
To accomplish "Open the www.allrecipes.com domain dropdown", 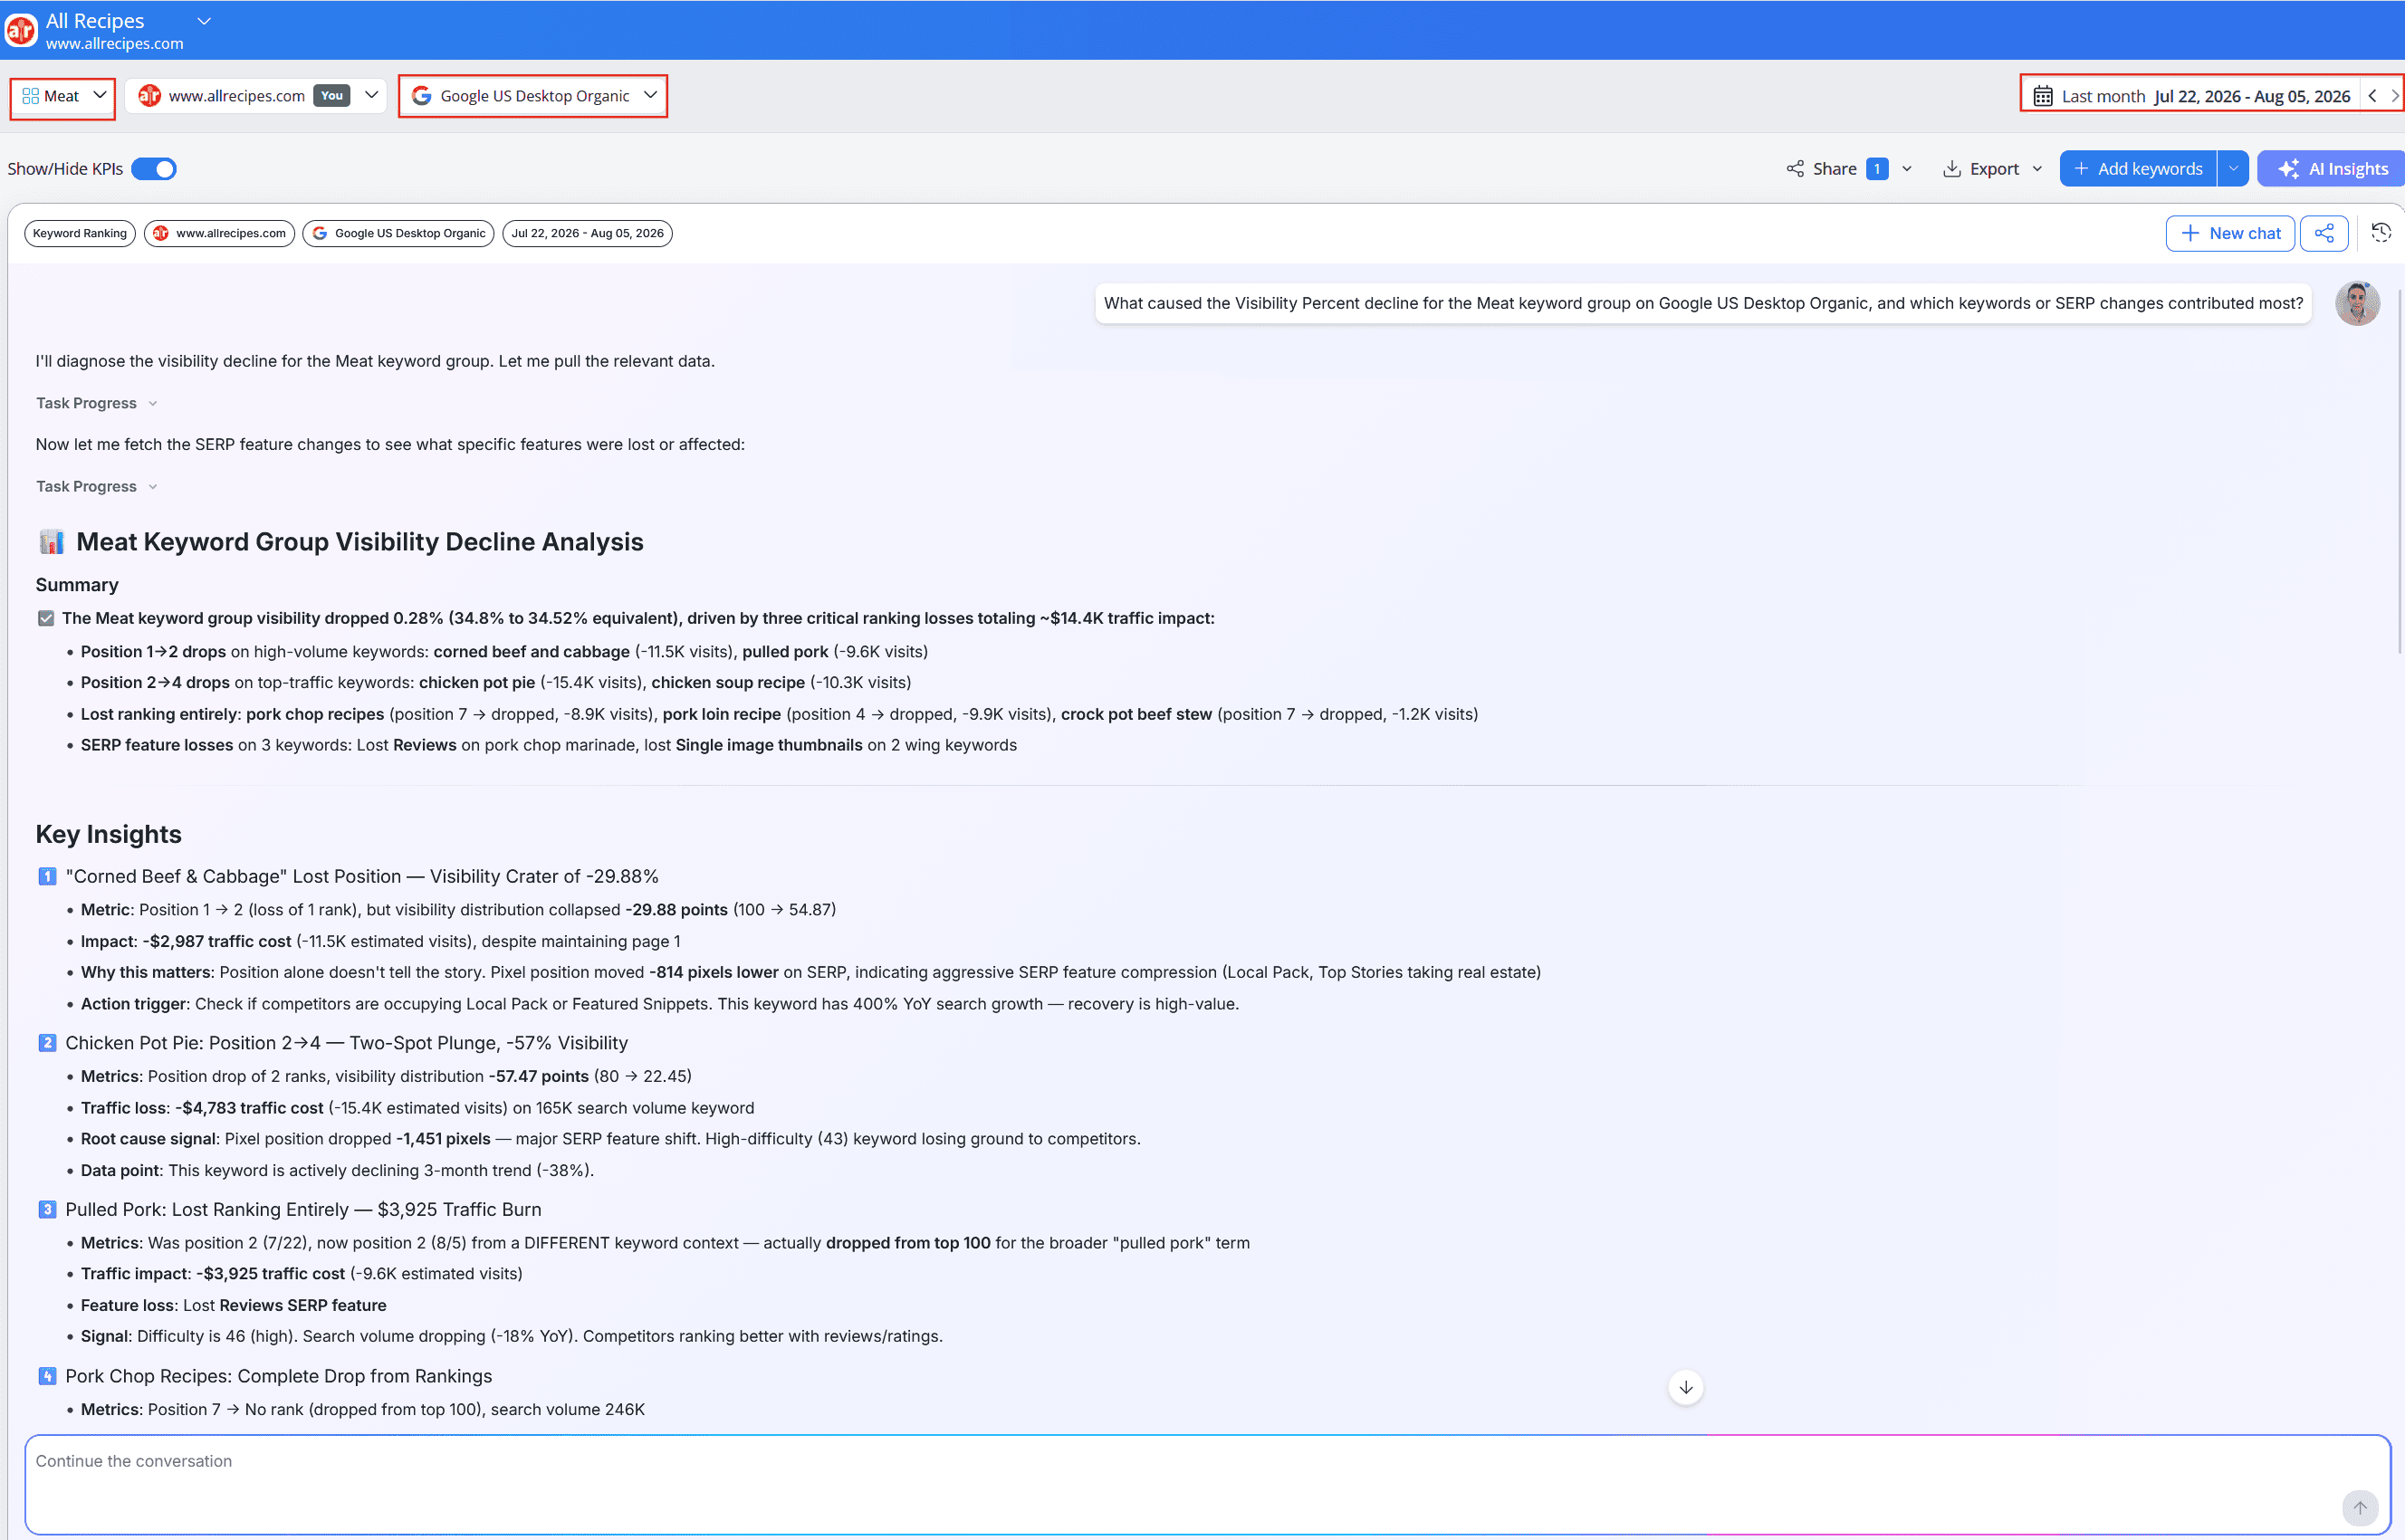I will pyautogui.click(x=257, y=96).
